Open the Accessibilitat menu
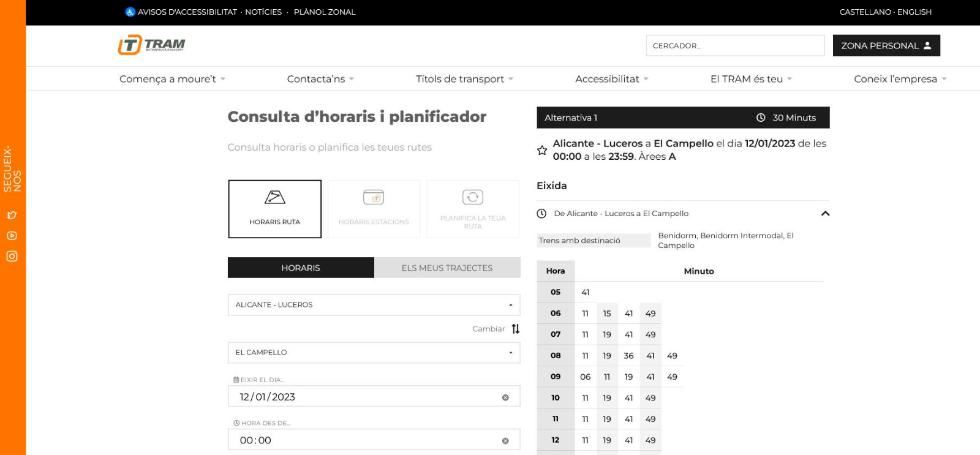980x455 pixels. [x=611, y=78]
